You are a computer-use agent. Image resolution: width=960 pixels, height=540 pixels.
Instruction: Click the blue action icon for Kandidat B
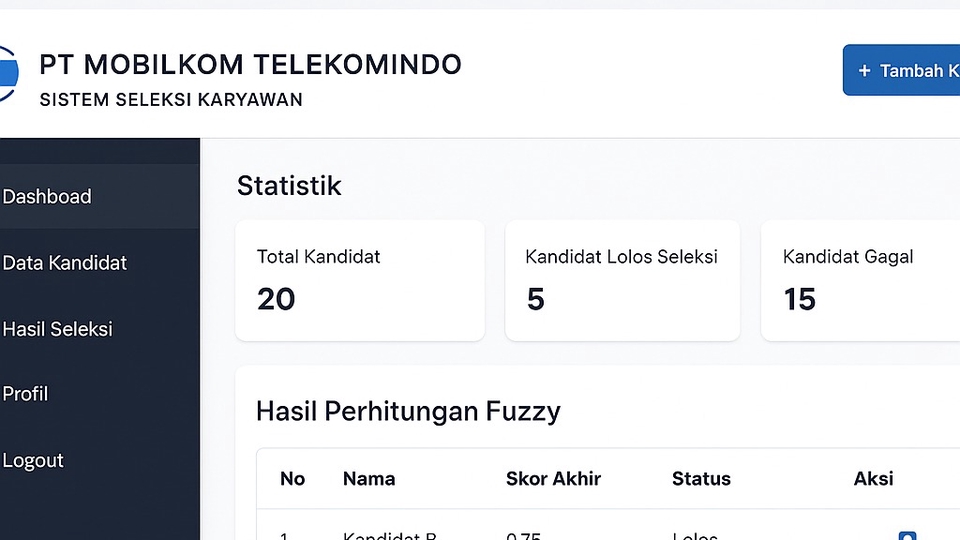coord(907,536)
